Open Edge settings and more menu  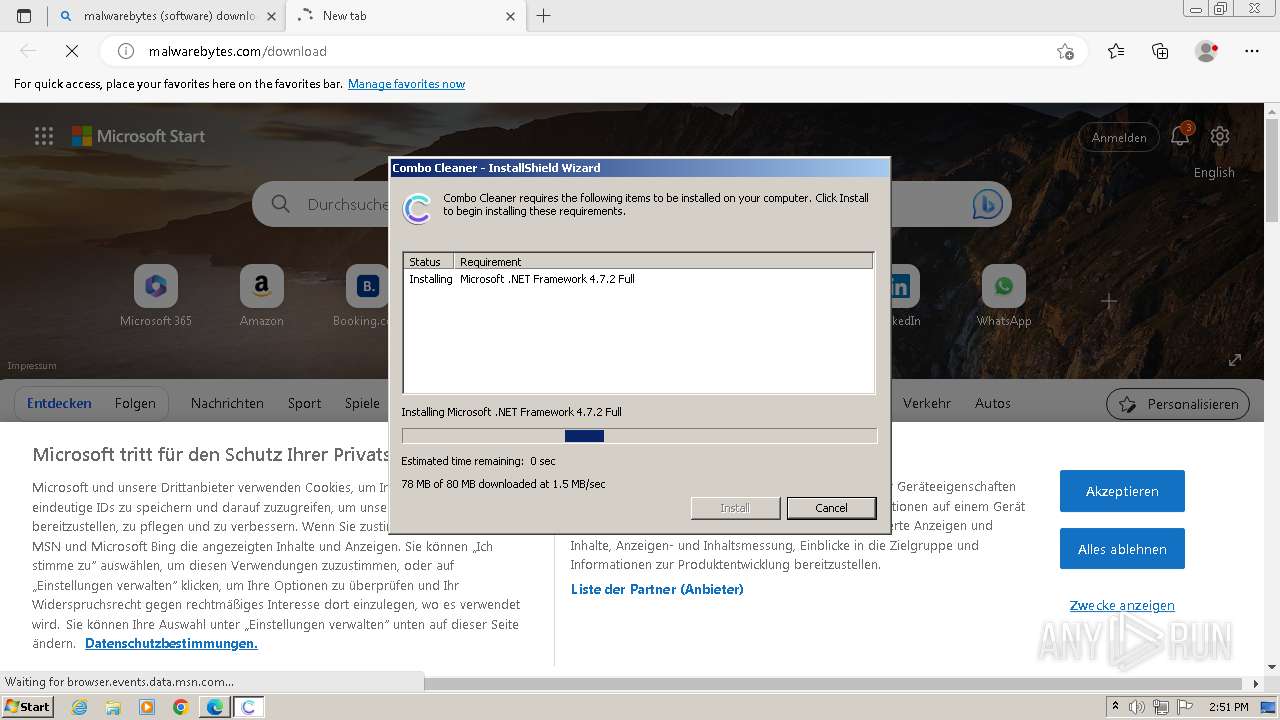[x=1252, y=51]
